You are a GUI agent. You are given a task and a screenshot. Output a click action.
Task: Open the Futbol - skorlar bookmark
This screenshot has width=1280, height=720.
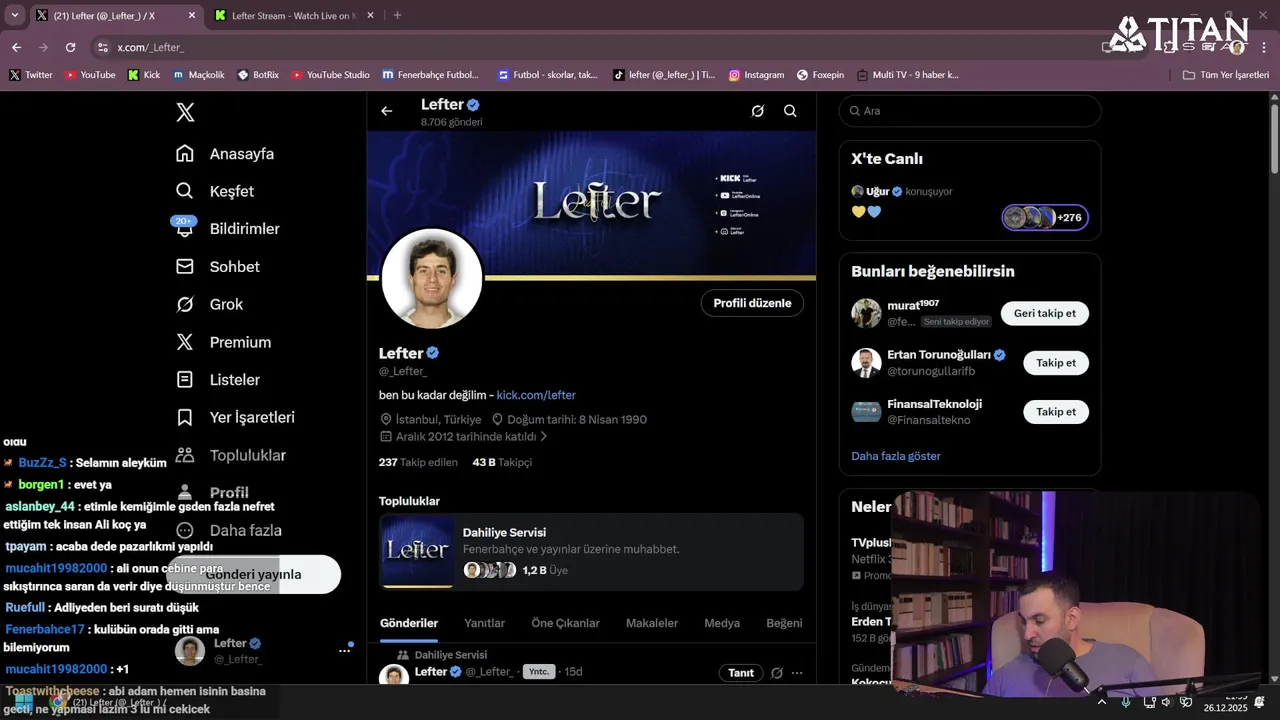point(547,75)
